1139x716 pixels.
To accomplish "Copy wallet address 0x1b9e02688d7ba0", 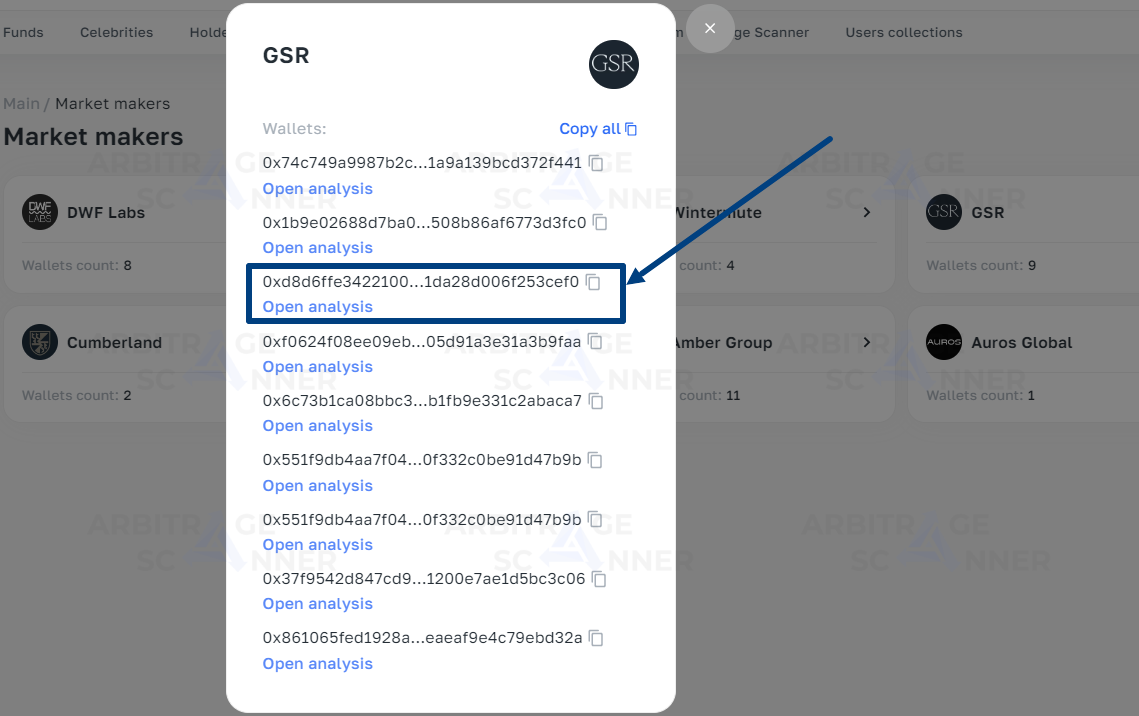I will pos(600,223).
